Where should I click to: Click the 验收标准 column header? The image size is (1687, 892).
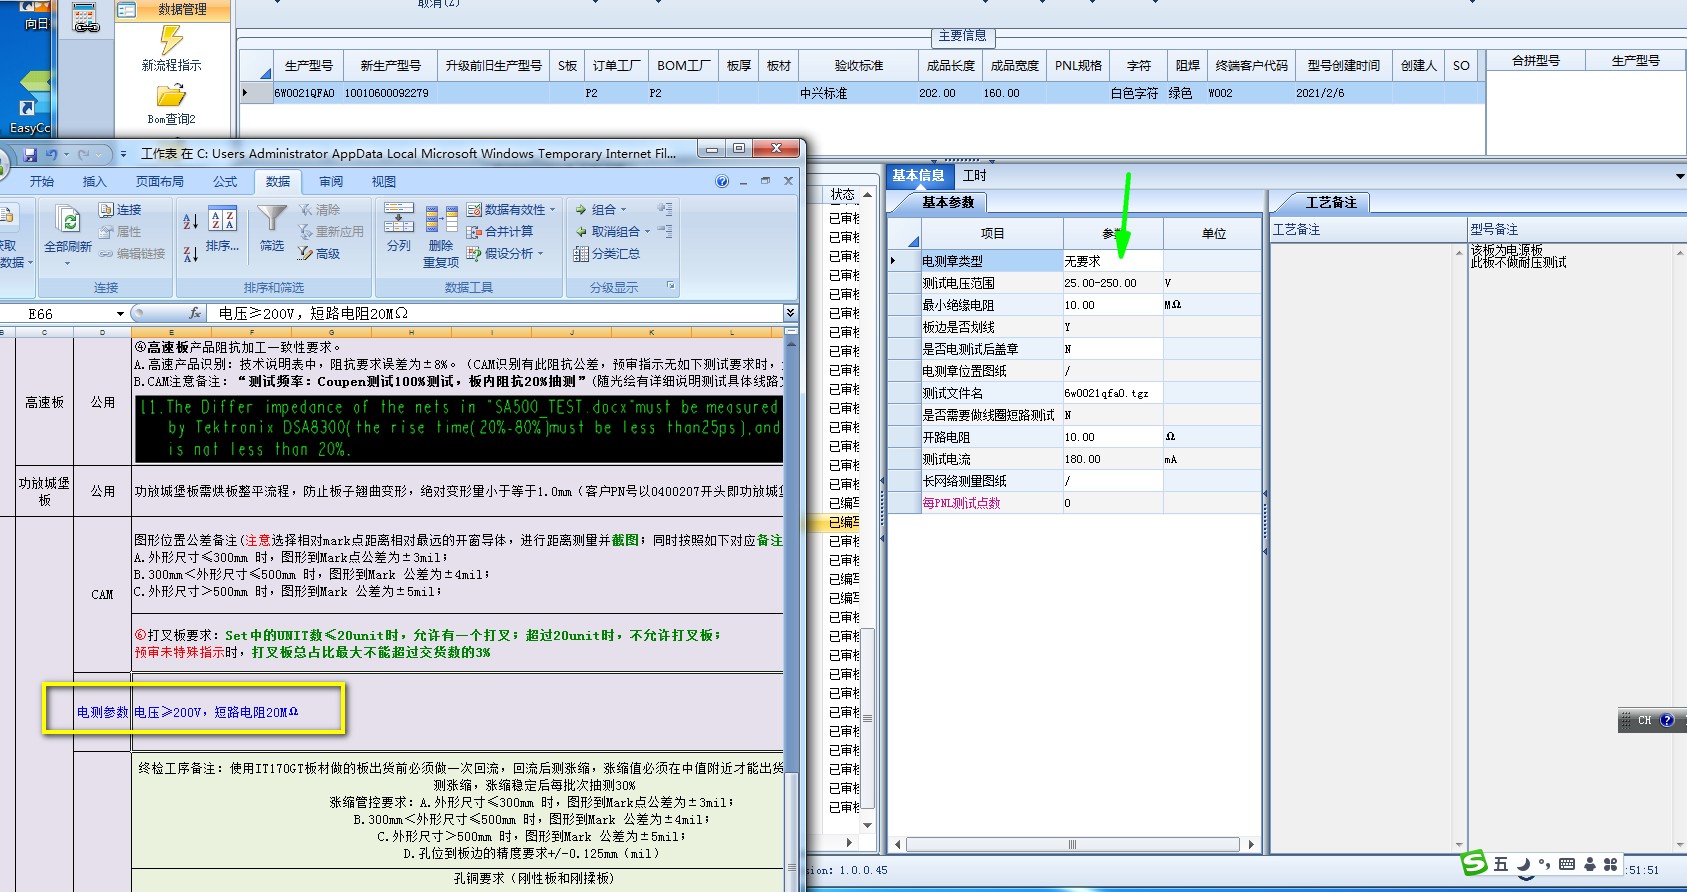click(859, 65)
